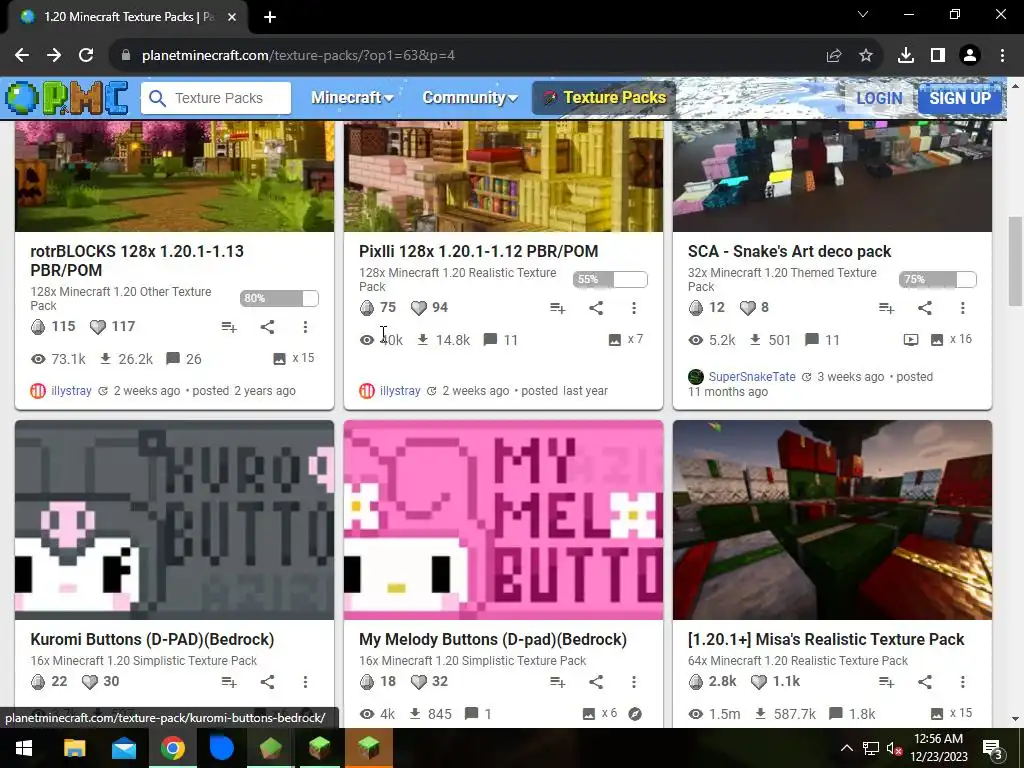This screenshot has width=1024, height=768.
Task: Share this page from the address bar
Action: click(834, 56)
